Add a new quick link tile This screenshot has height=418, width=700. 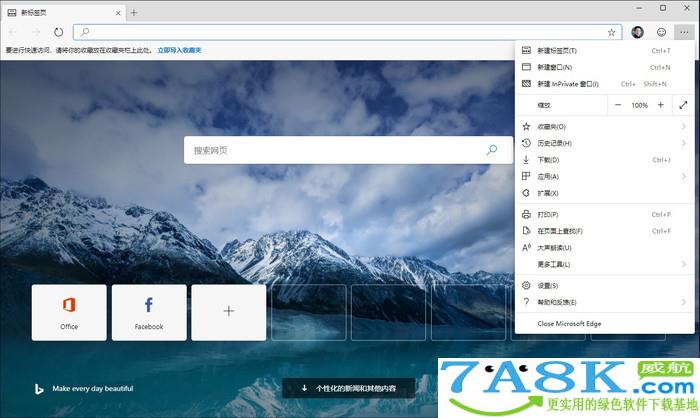(229, 313)
